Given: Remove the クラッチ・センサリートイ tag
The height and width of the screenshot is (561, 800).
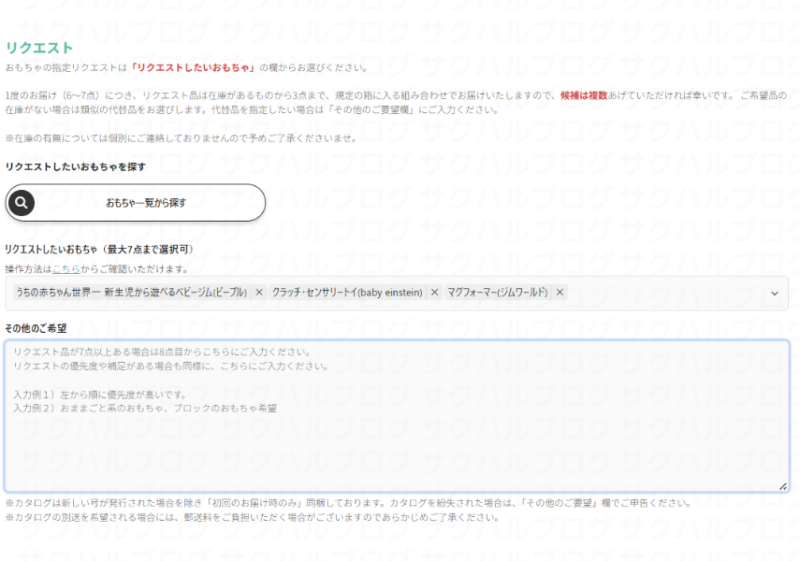Looking at the screenshot, I should coord(434,293).
